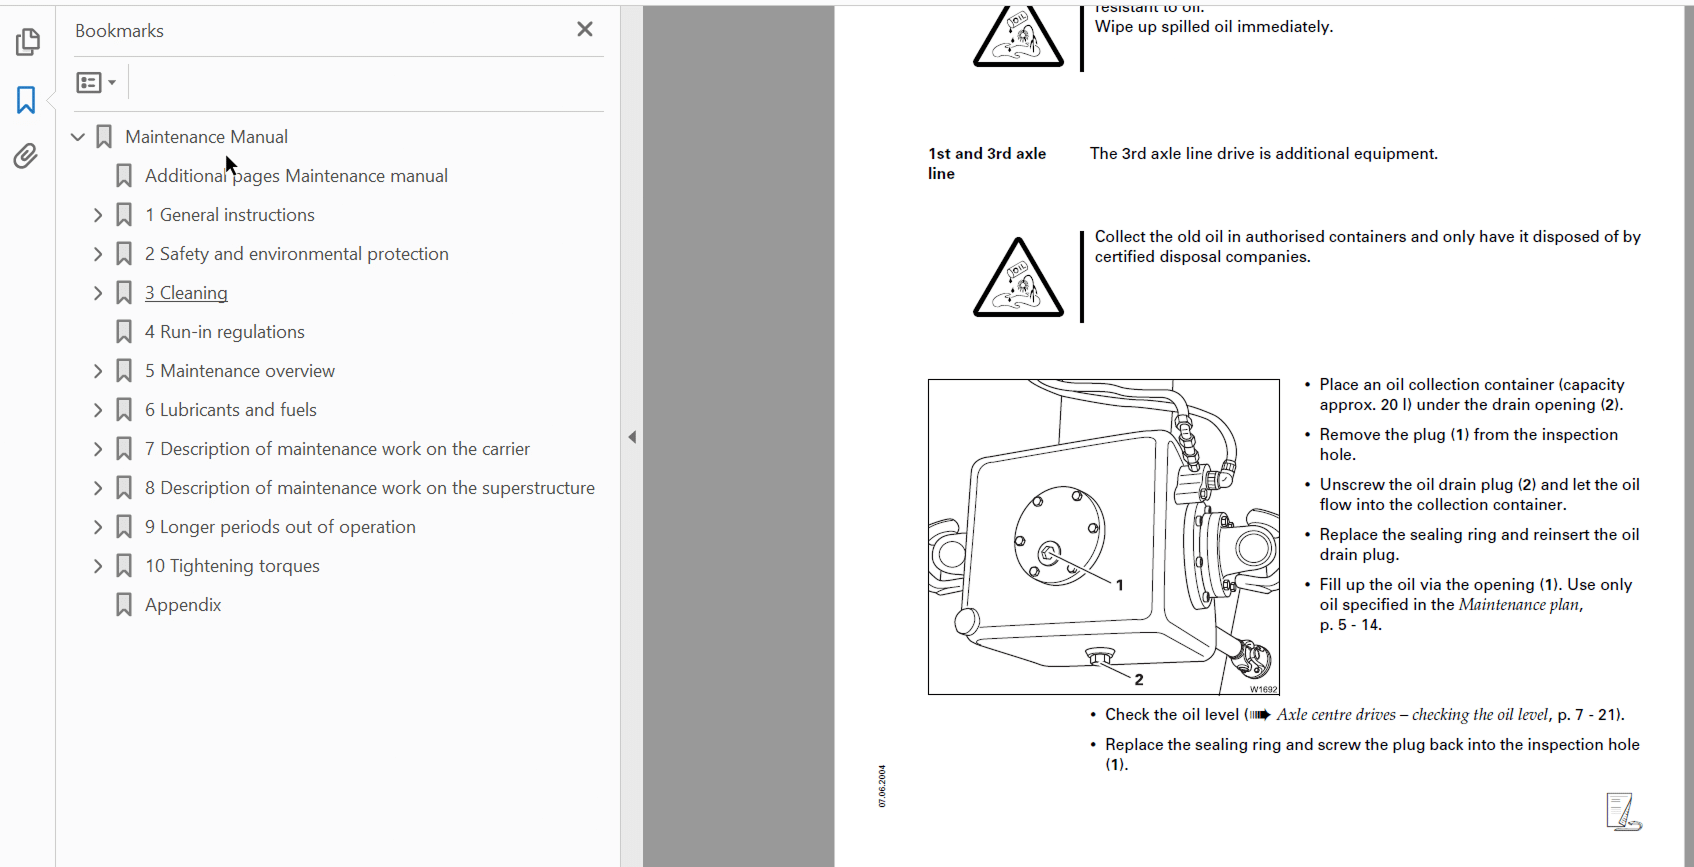
Task: Click bookmark icon beside 8 Description superstructure entry
Action: [124, 488]
